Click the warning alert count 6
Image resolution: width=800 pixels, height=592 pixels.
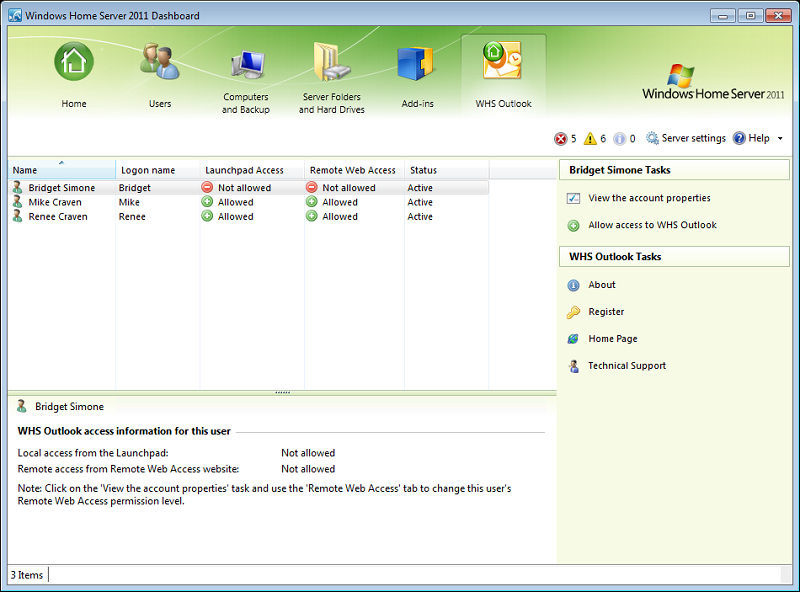click(603, 138)
